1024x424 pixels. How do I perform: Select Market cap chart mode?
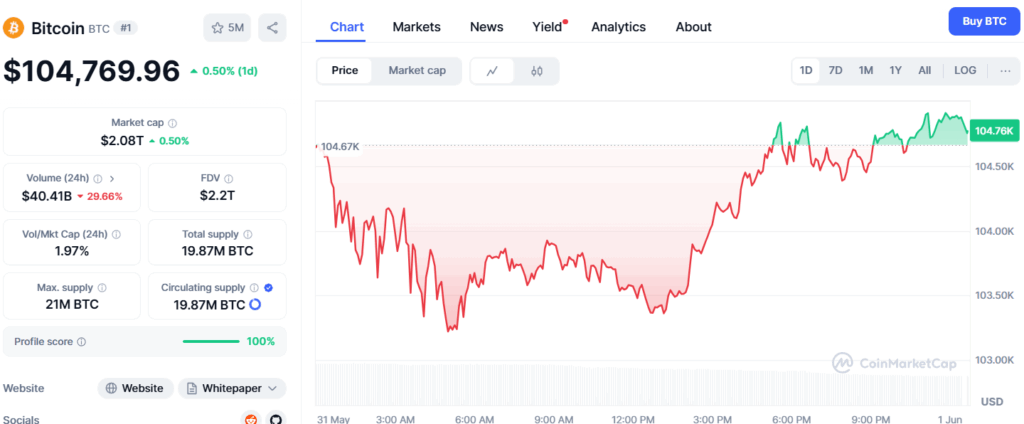(417, 71)
